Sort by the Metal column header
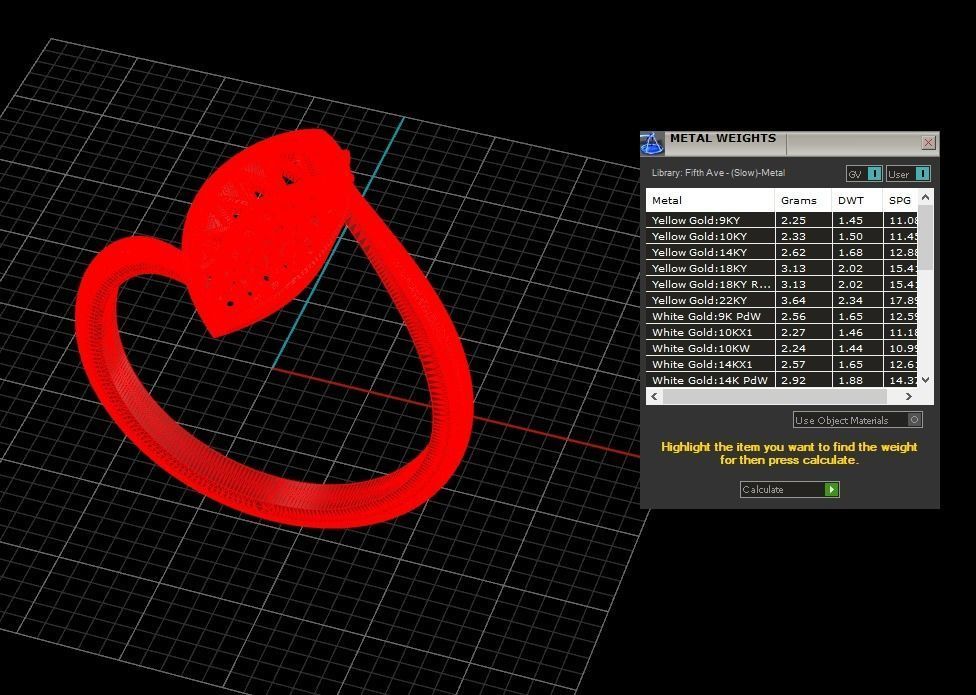The image size is (976, 695). click(710, 200)
